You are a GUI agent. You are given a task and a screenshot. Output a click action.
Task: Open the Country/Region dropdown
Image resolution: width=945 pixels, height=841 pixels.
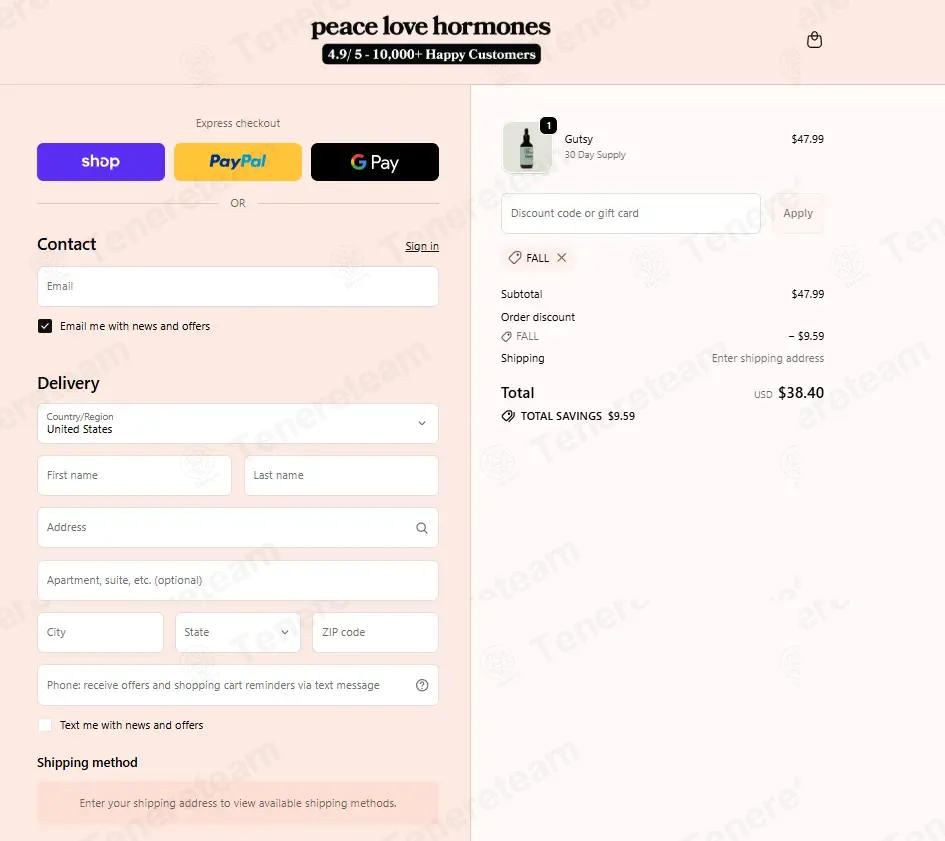click(237, 423)
